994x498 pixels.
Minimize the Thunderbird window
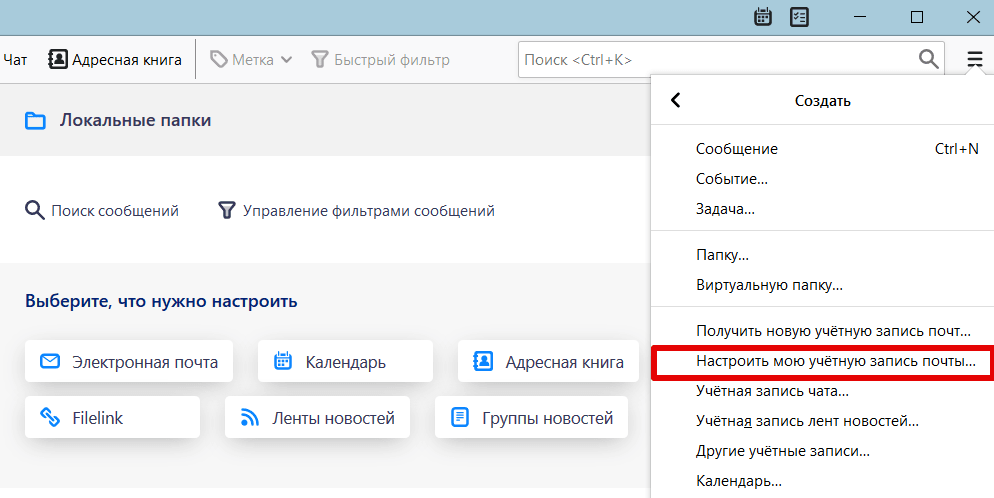pos(859,17)
